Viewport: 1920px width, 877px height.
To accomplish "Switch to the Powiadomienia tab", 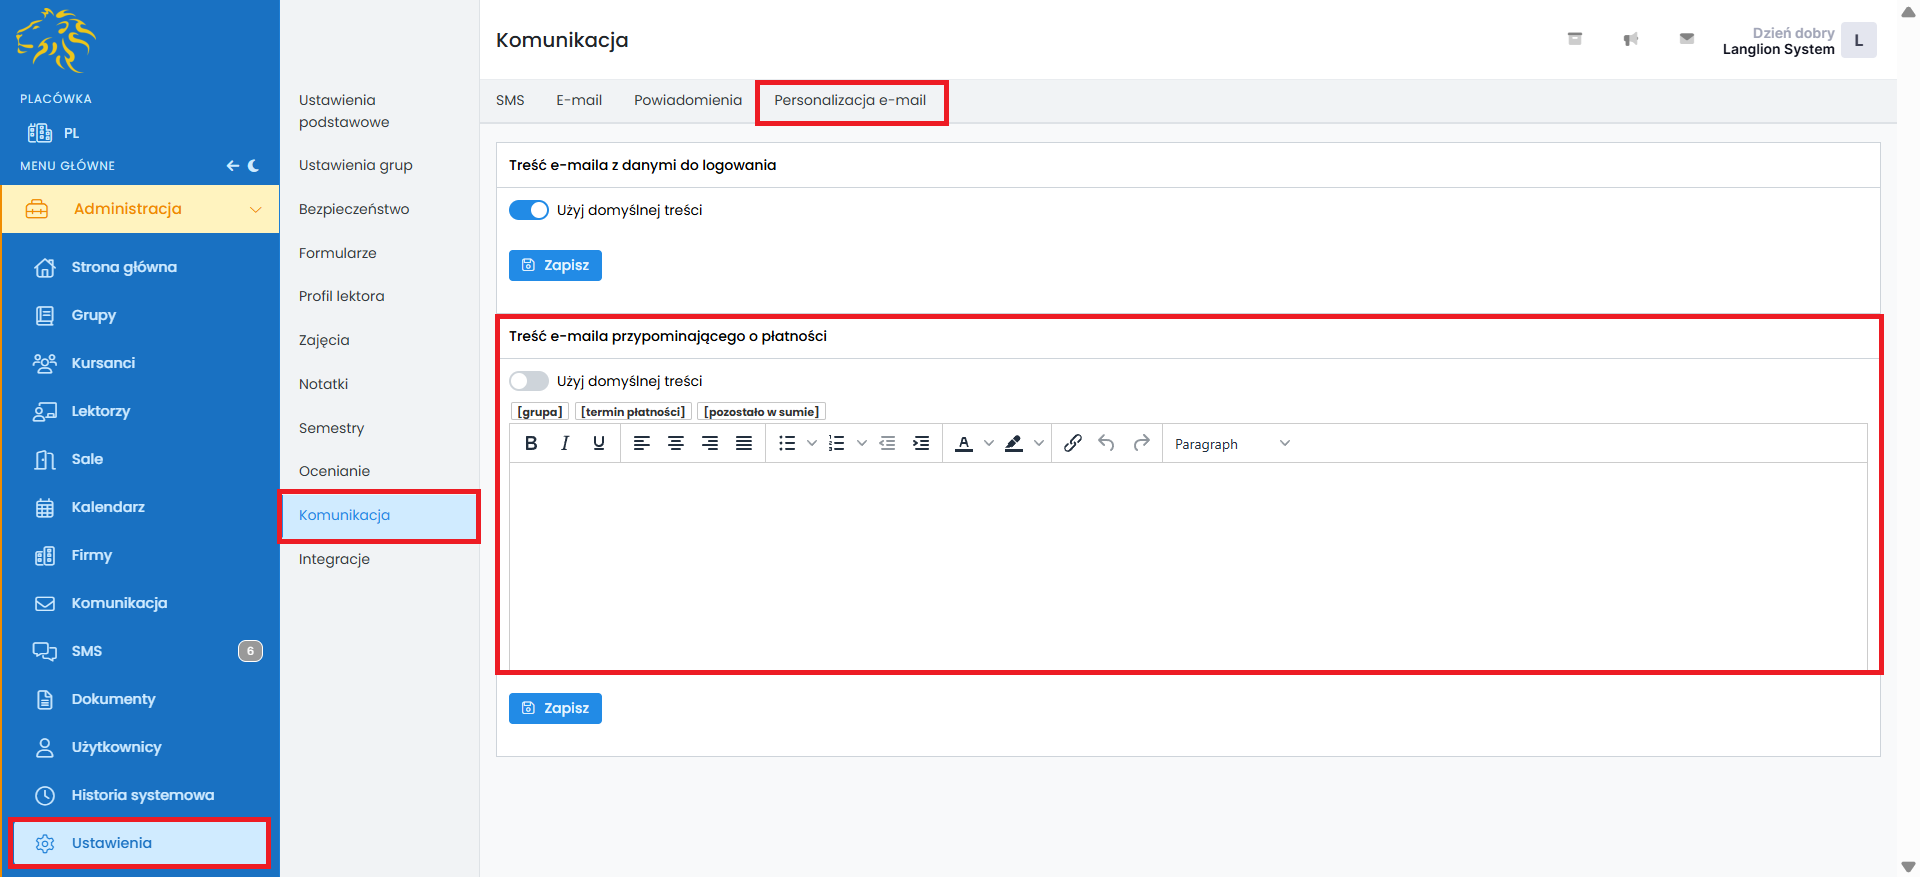I will (688, 100).
